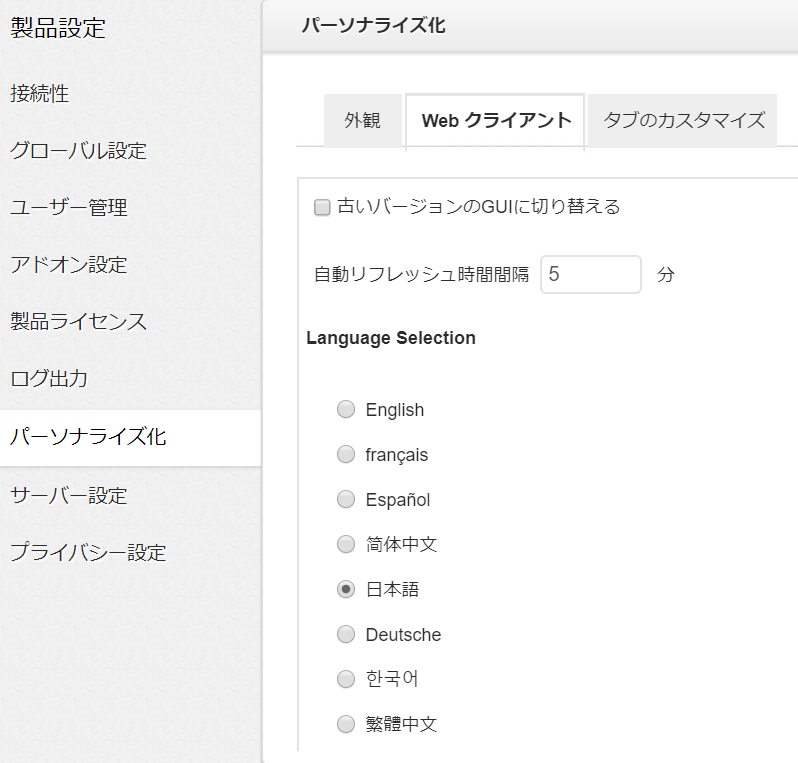Select 日本語 radio button
The width and height of the screenshot is (798, 763).
[x=346, y=589]
